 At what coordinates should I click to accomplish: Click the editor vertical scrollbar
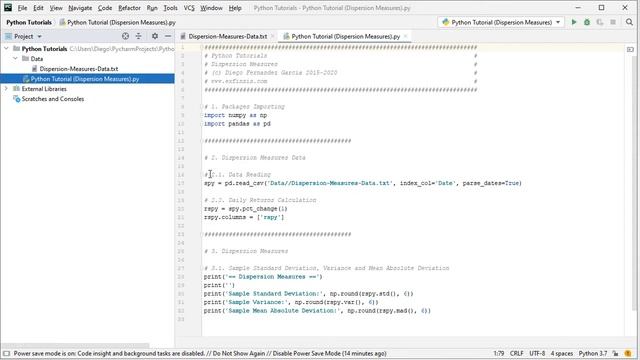[634, 183]
